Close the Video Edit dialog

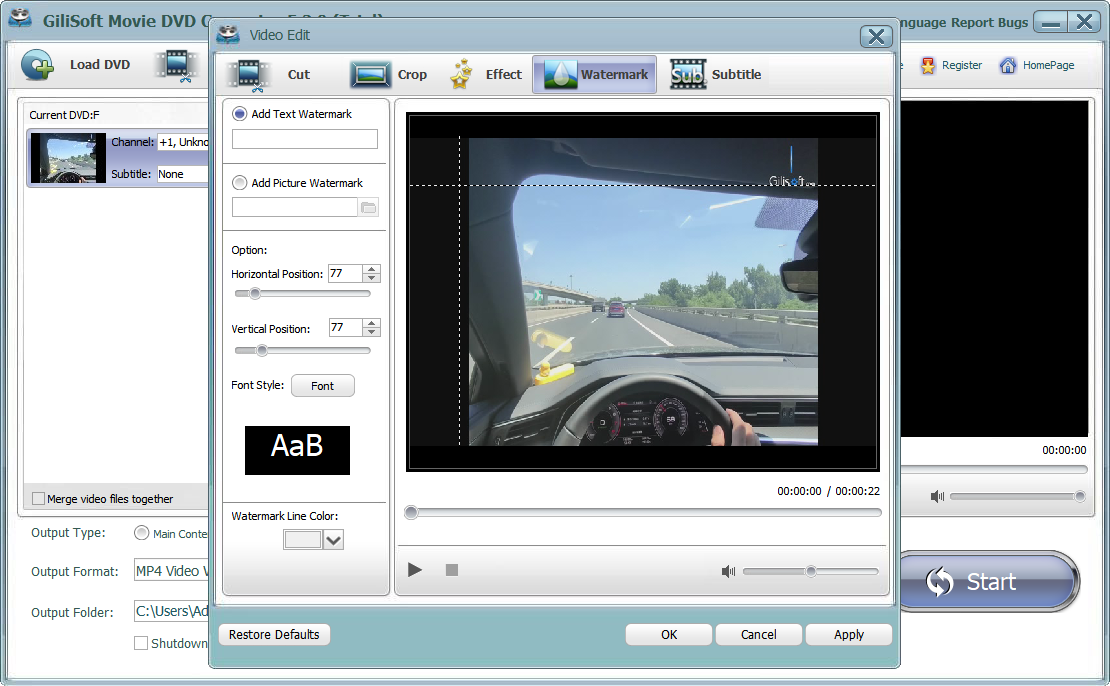[x=876, y=36]
